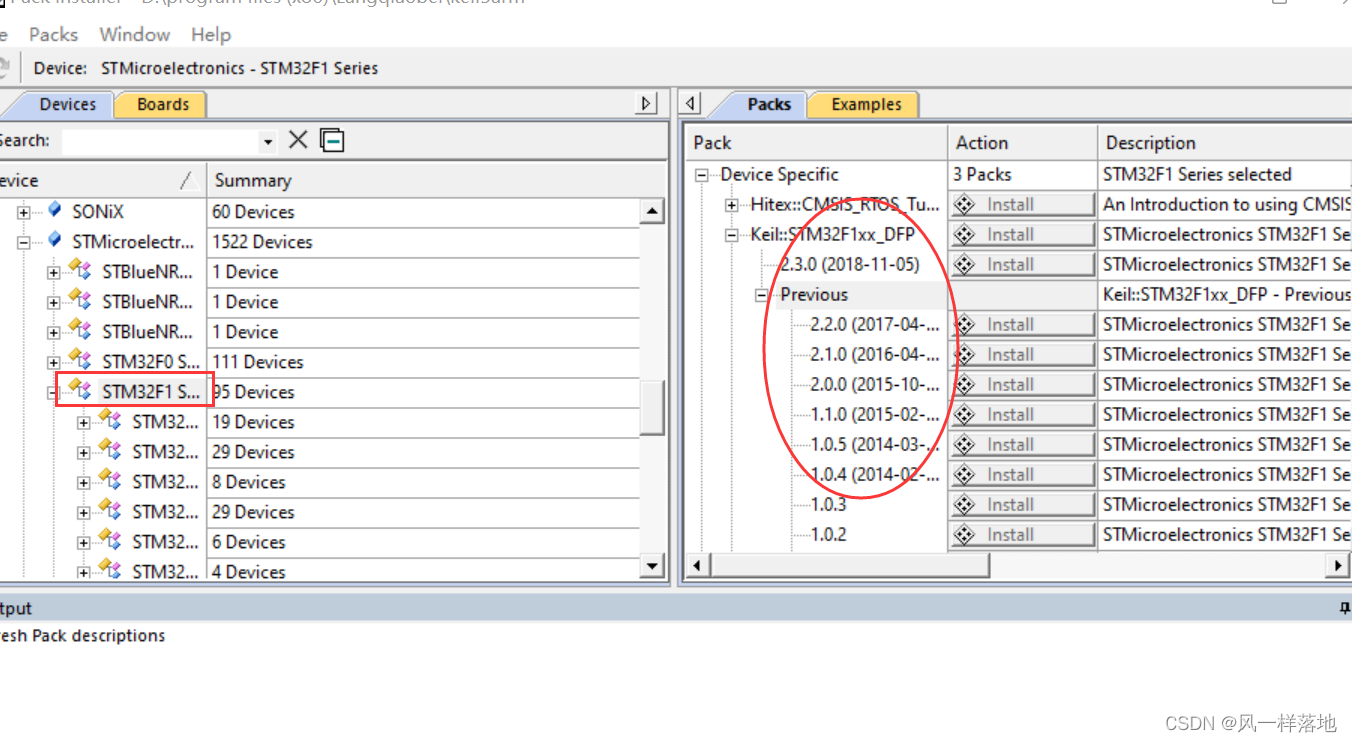This screenshot has width=1352, height=742.
Task: Click the '1522 Devices' summary cell
Action: pyautogui.click(x=262, y=242)
